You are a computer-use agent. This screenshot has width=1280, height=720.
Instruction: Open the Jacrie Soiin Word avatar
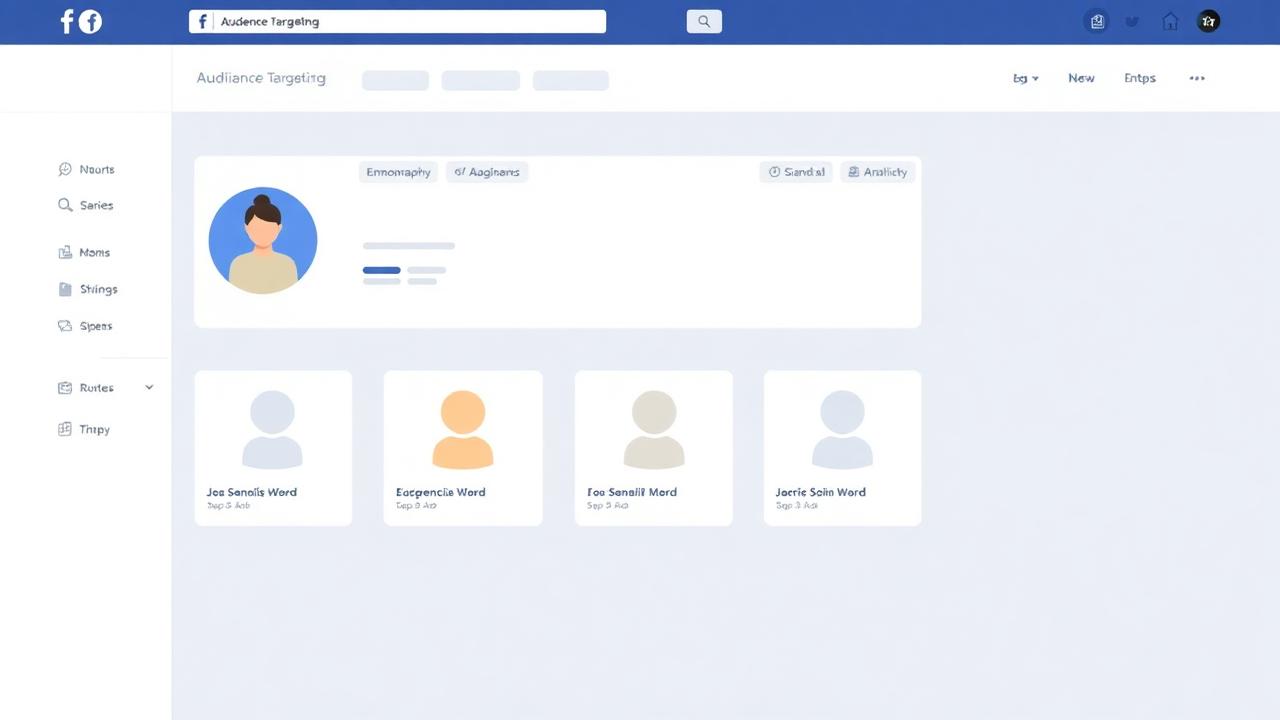[842, 429]
